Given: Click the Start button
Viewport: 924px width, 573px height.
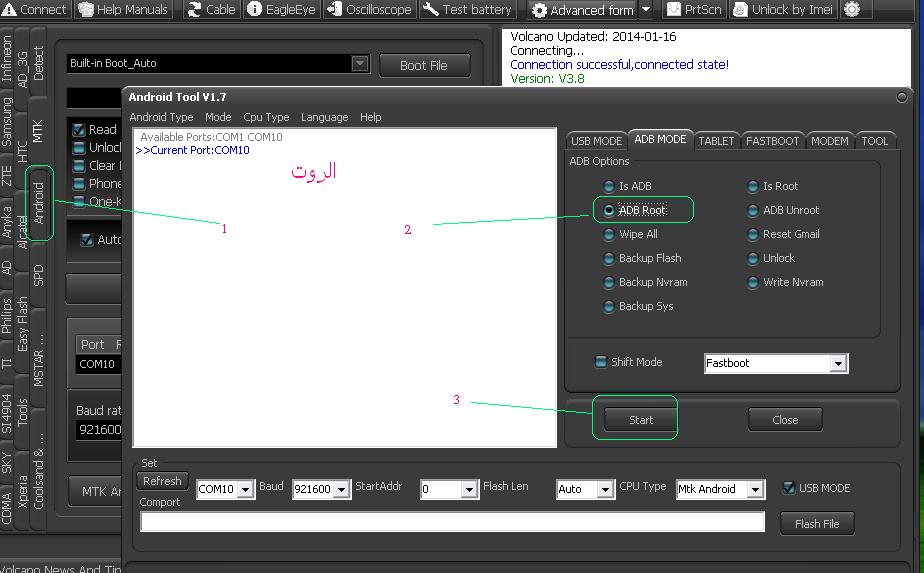Looking at the screenshot, I should coord(641,420).
